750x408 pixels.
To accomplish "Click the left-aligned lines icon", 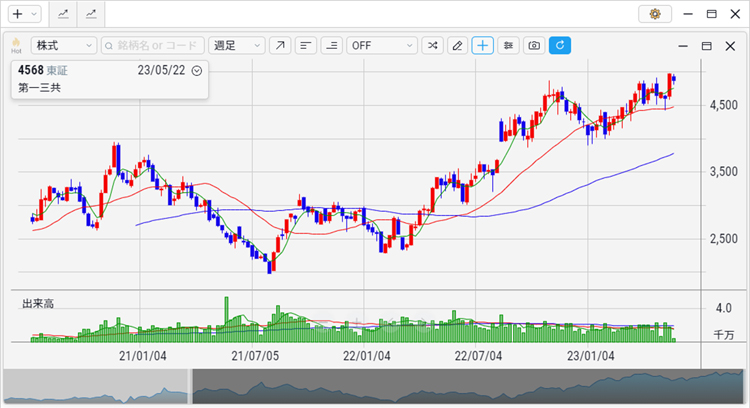I will coord(306,46).
